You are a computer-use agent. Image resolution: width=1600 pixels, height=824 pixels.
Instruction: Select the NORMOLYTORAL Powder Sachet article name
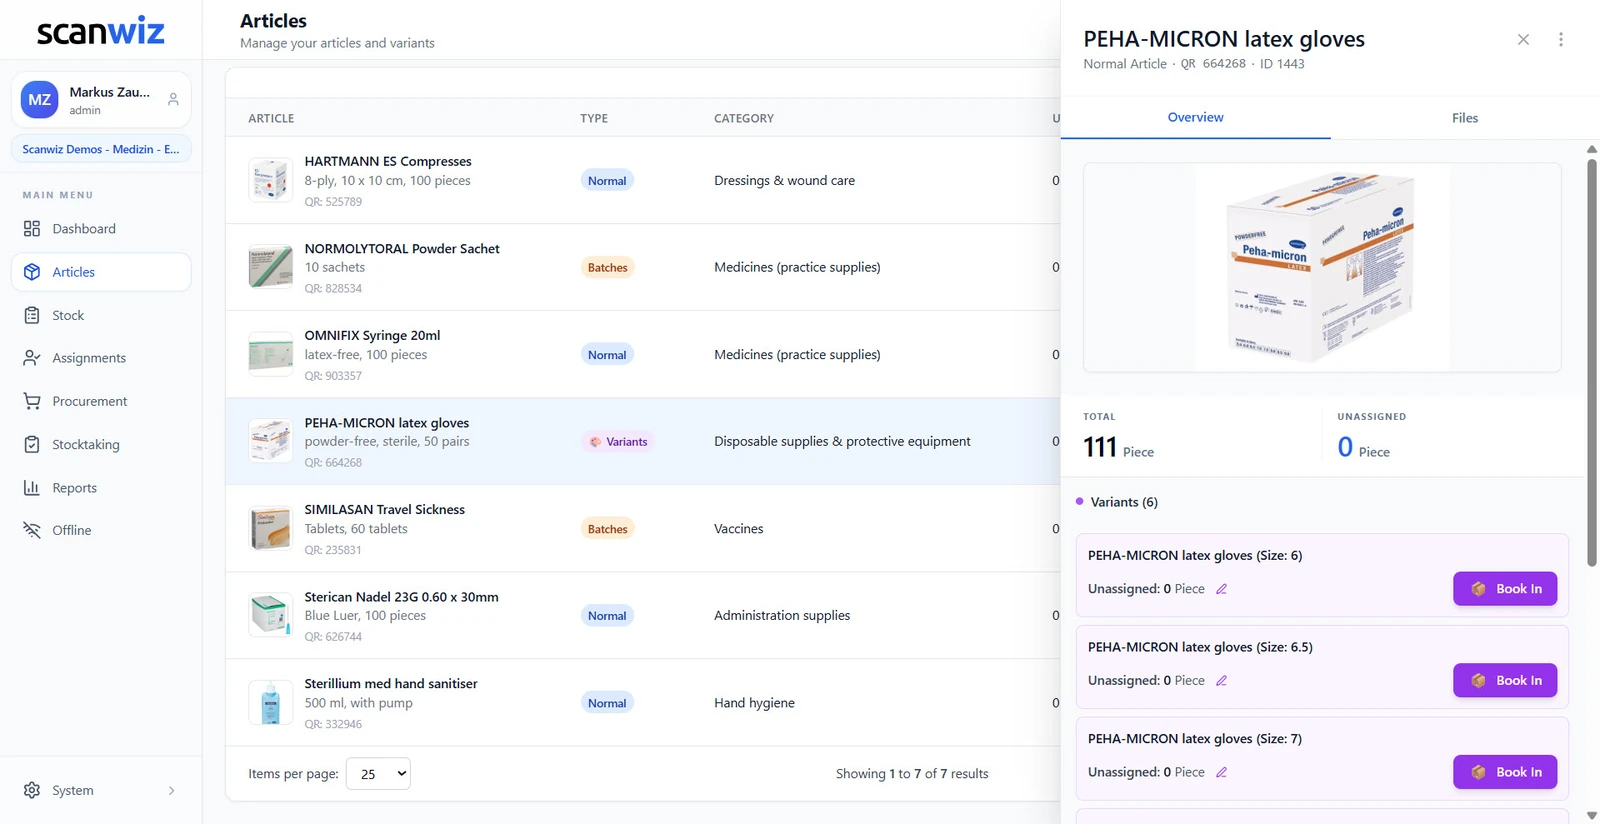point(402,249)
